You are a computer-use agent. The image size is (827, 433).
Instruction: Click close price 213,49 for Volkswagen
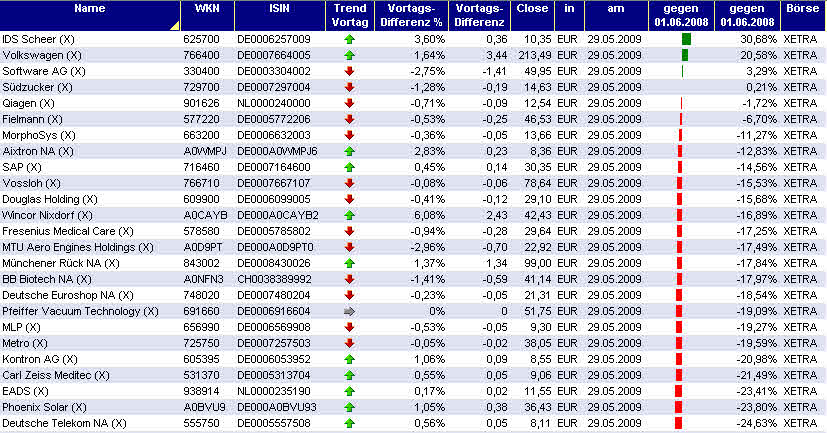tap(534, 55)
